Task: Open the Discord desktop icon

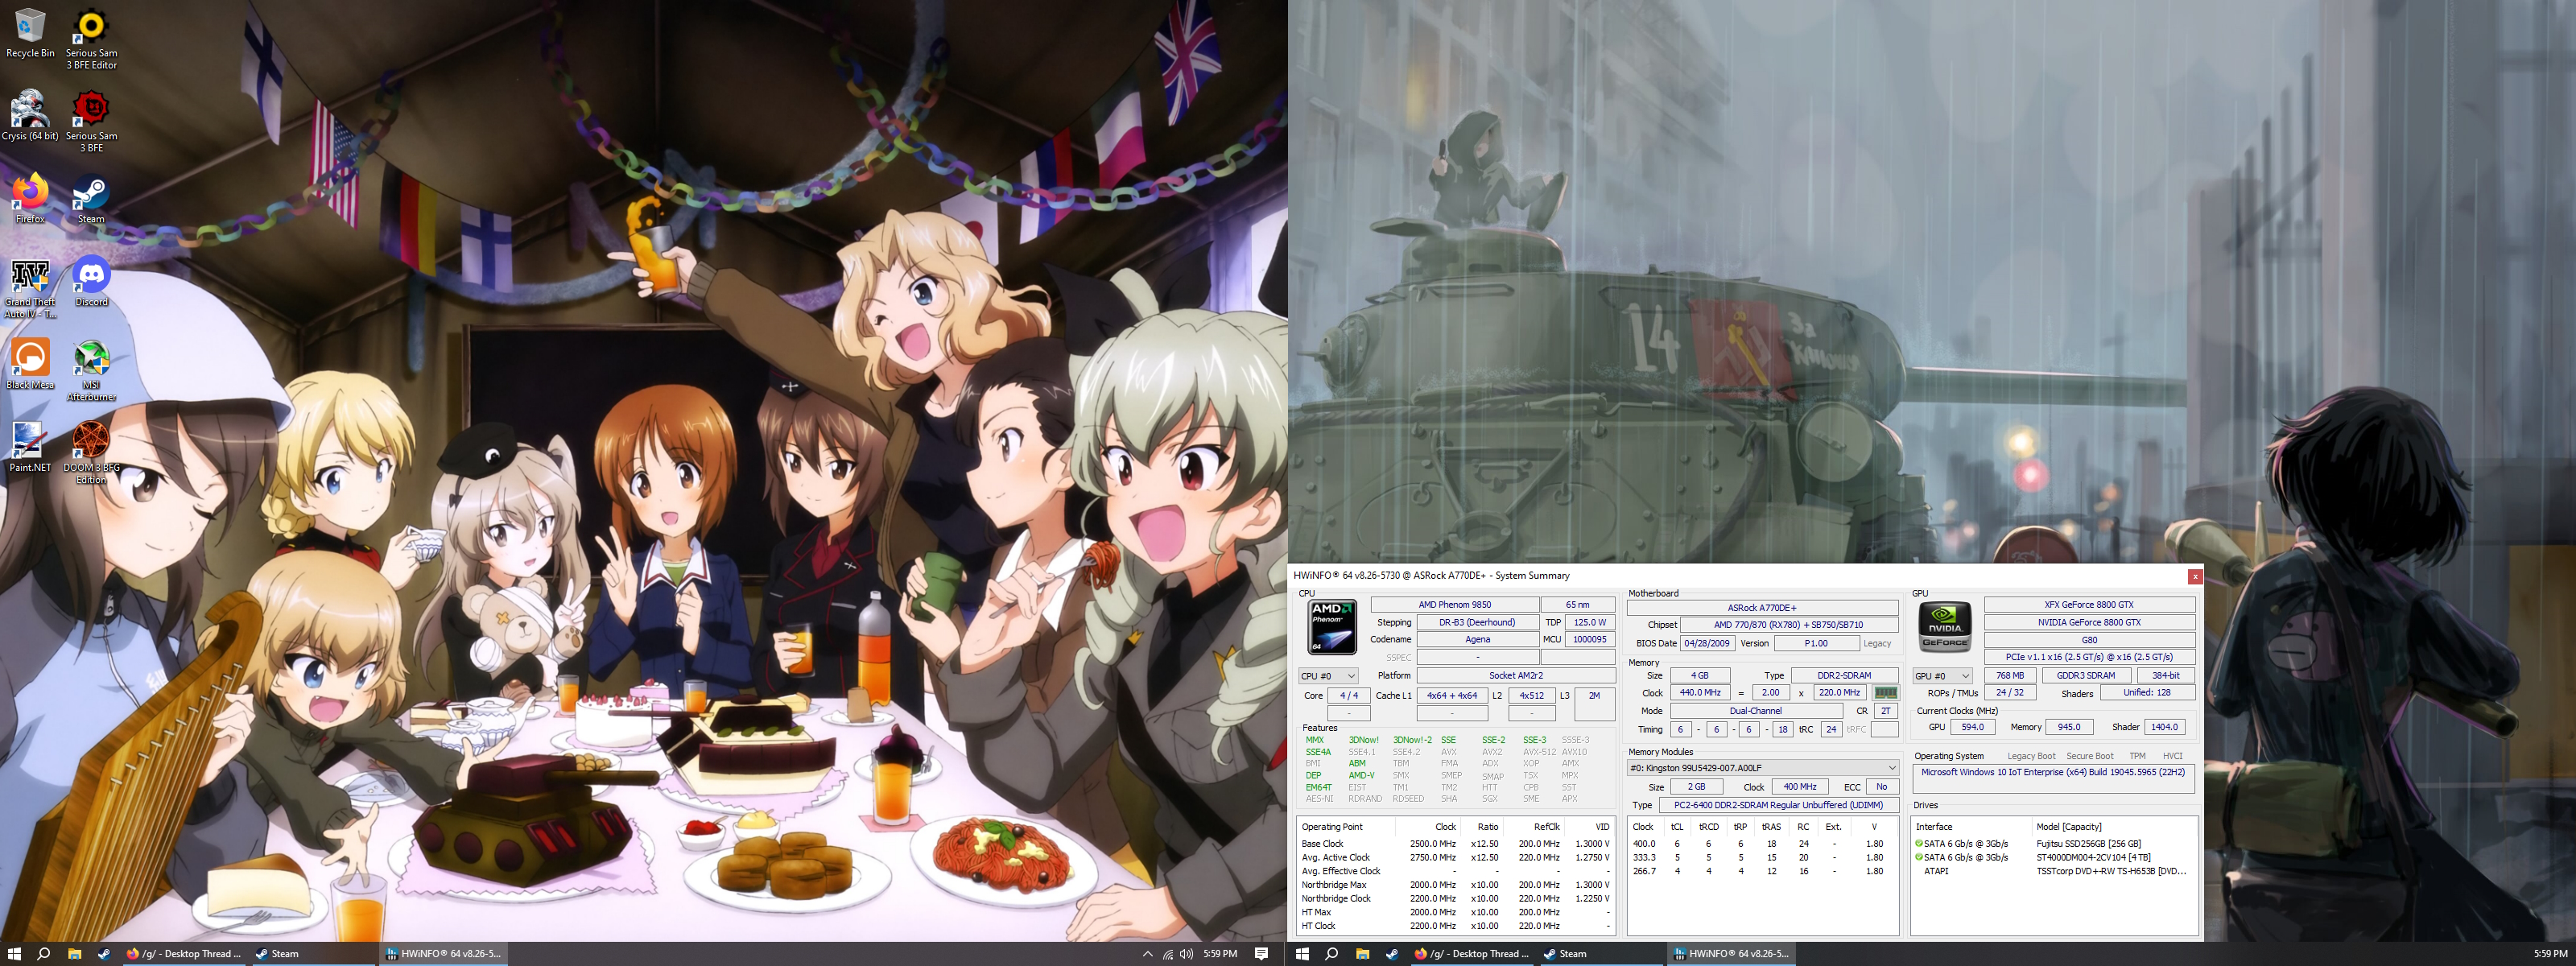Action: [x=91, y=282]
